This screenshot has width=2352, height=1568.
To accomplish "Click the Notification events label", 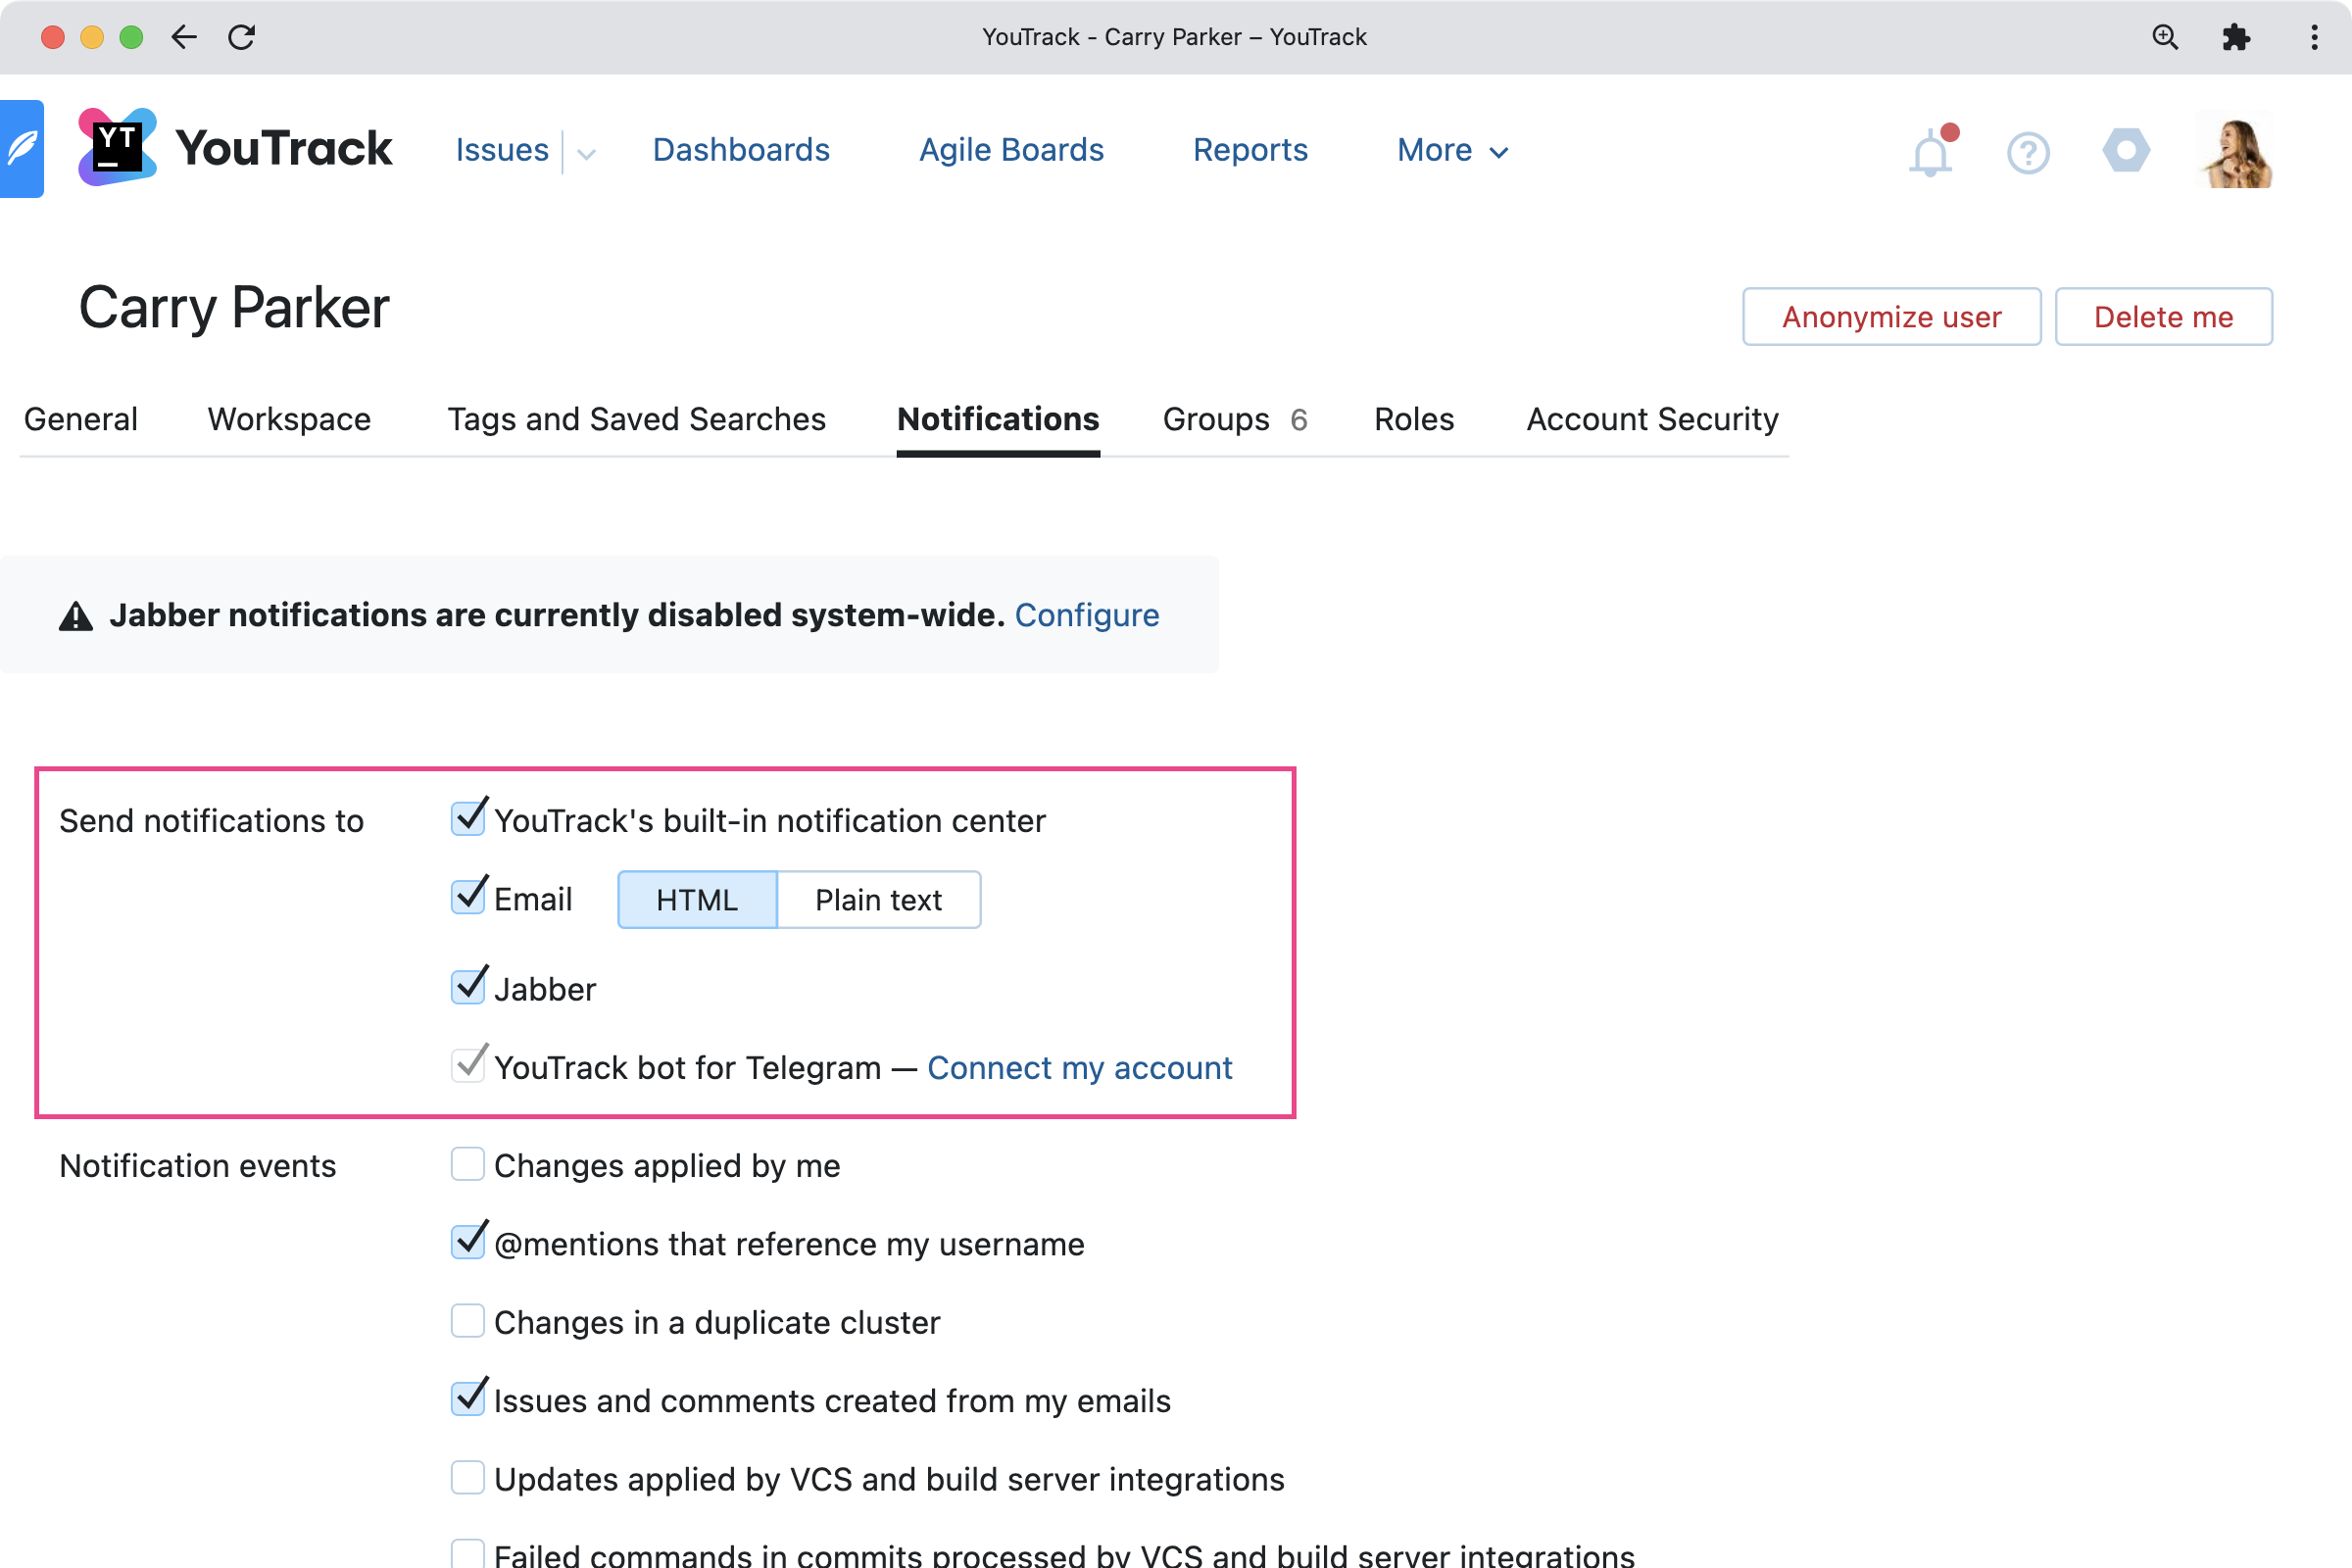I will pyautogui.click(x=198, y=1166).
